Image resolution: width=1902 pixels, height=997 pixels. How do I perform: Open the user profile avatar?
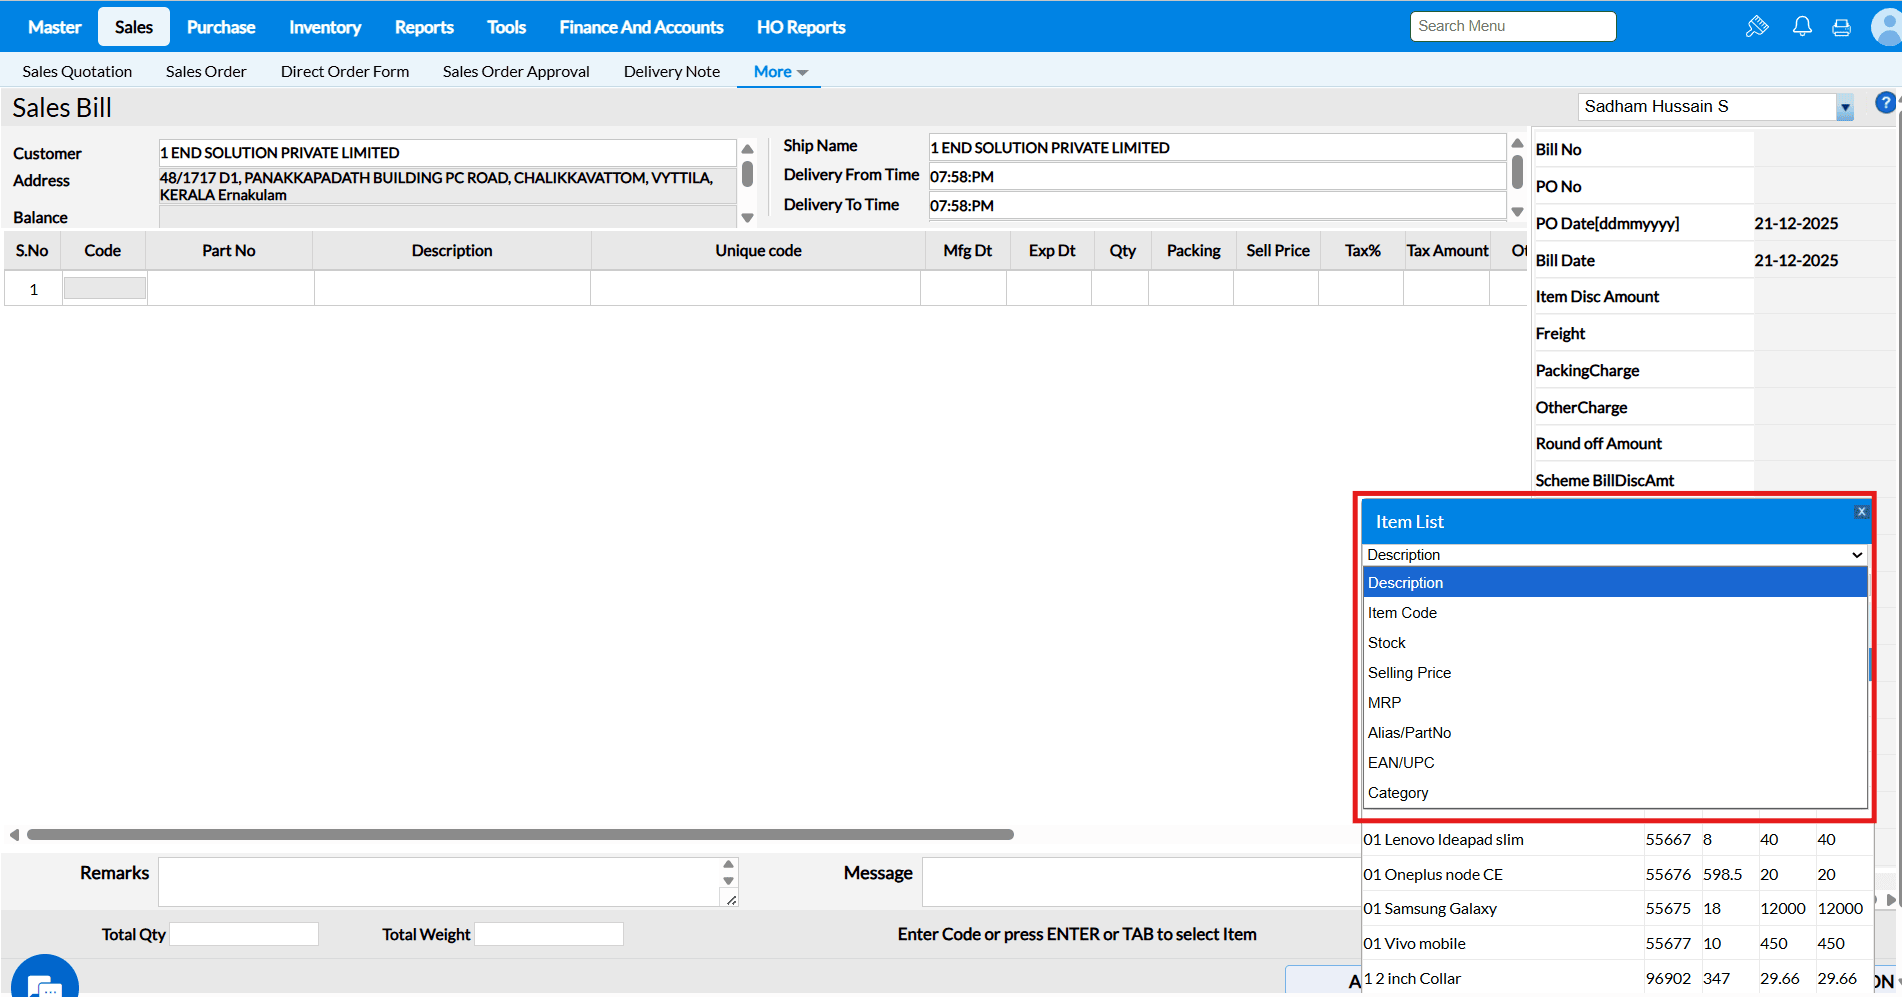pos(1886,27)
